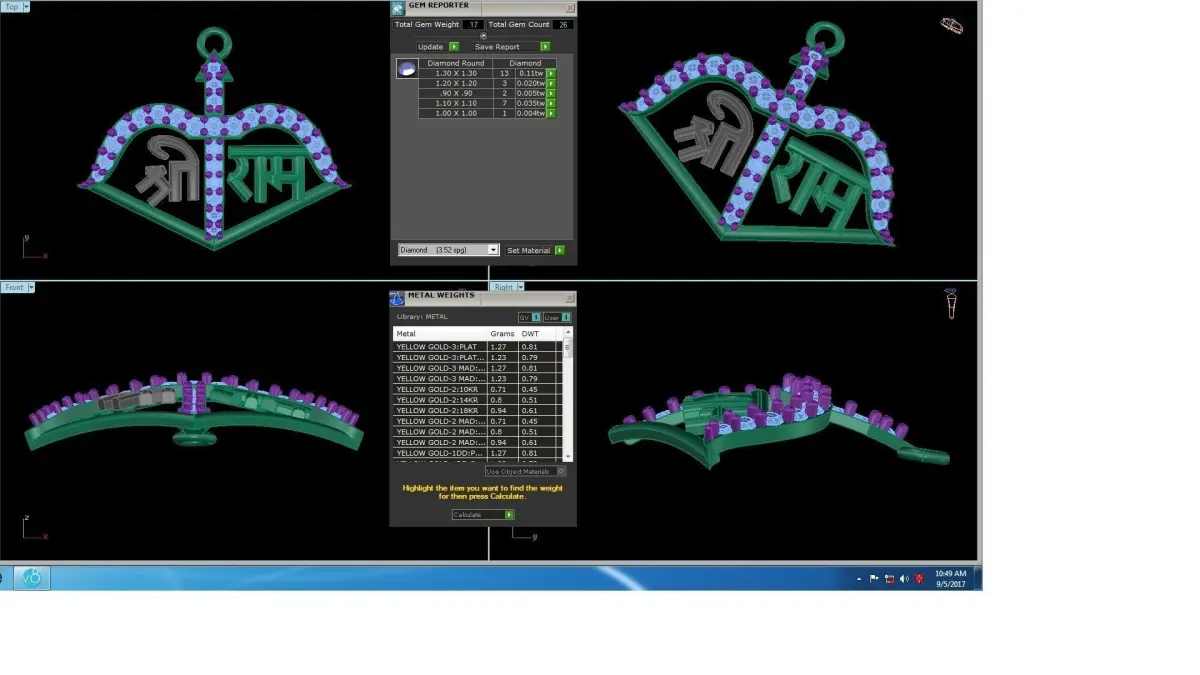Select the YELLOW GOLD-1DD:P... row
Image resolution: width=1200 pixels, height=675 pixels.
[x=478, y=453]
